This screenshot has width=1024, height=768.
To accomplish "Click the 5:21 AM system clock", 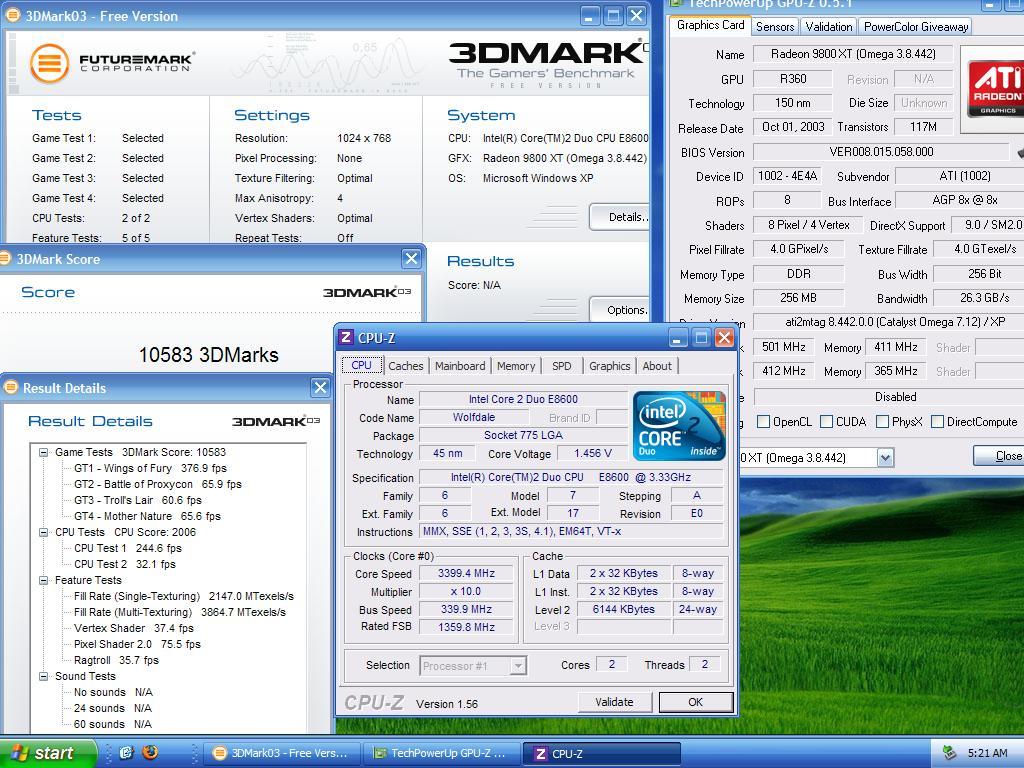I will click(x=987, y=753).
